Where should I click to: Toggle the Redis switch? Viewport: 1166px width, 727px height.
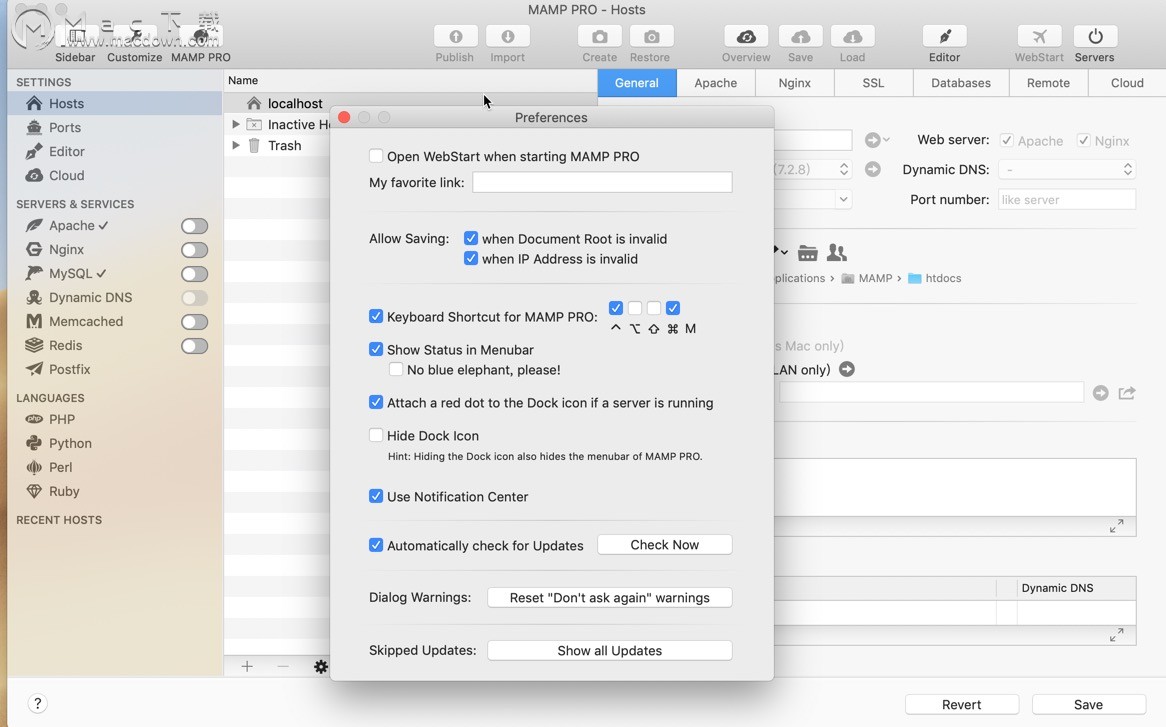pyautogui.click(x=194, y=346)
